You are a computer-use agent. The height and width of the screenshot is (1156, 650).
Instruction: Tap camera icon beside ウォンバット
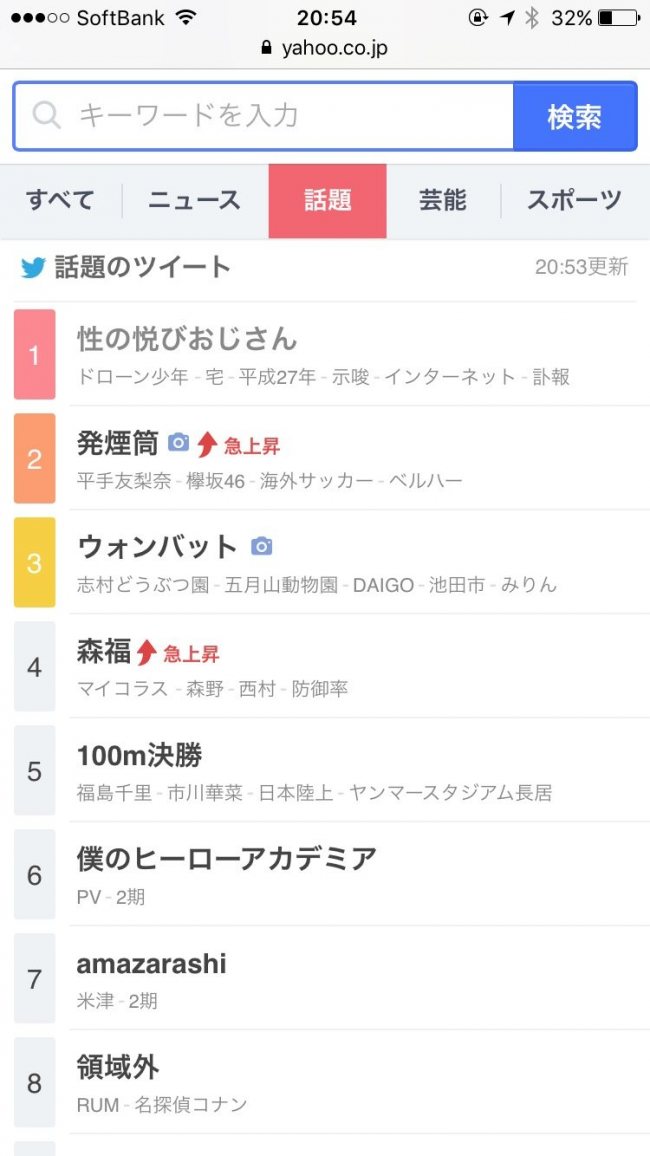pyautogui.click(x=261, y=546)
